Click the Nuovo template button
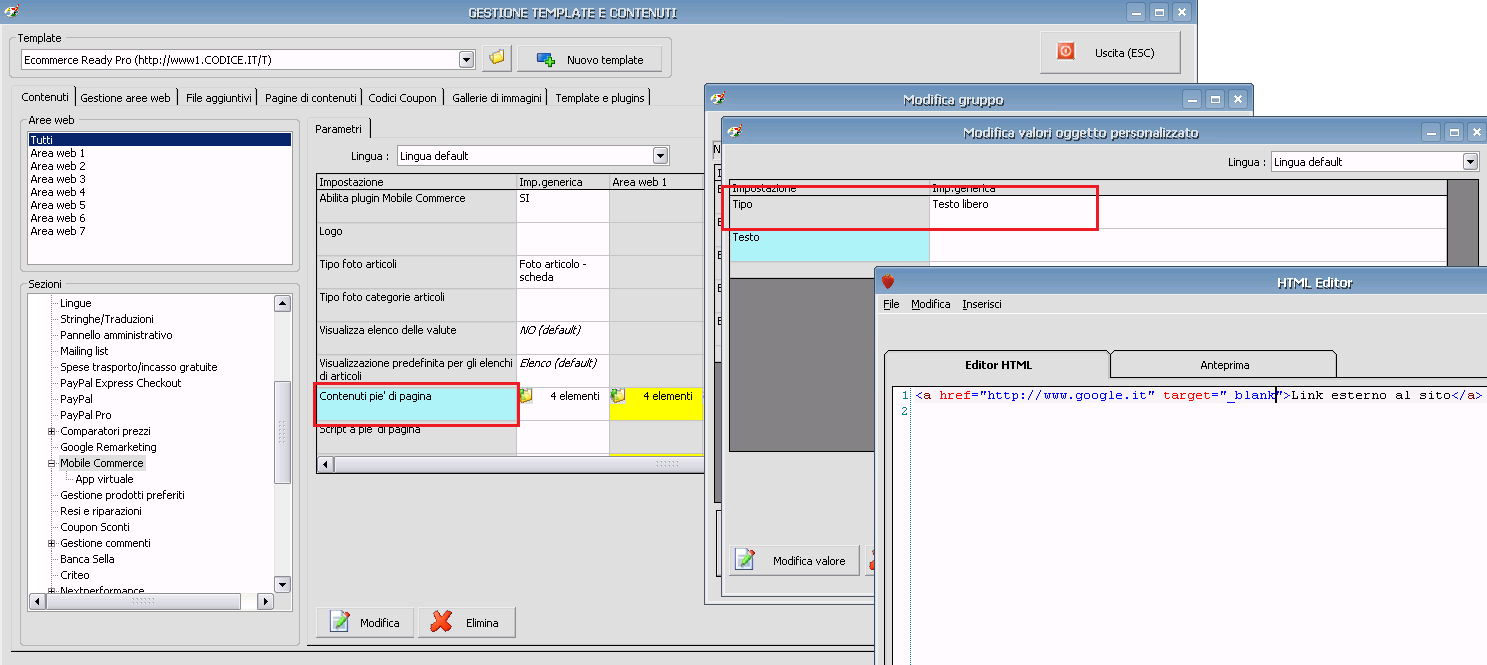The image size is (1487, 665). (x=590, y=59)
